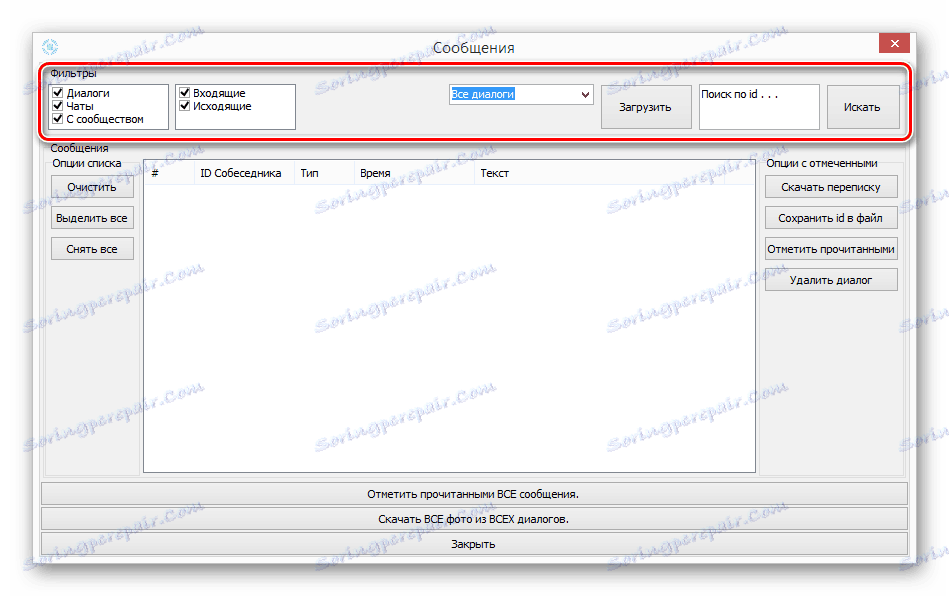Screen dimensions: 949x596
Task: Close the Сообщения window
Action: pos(895,44)
